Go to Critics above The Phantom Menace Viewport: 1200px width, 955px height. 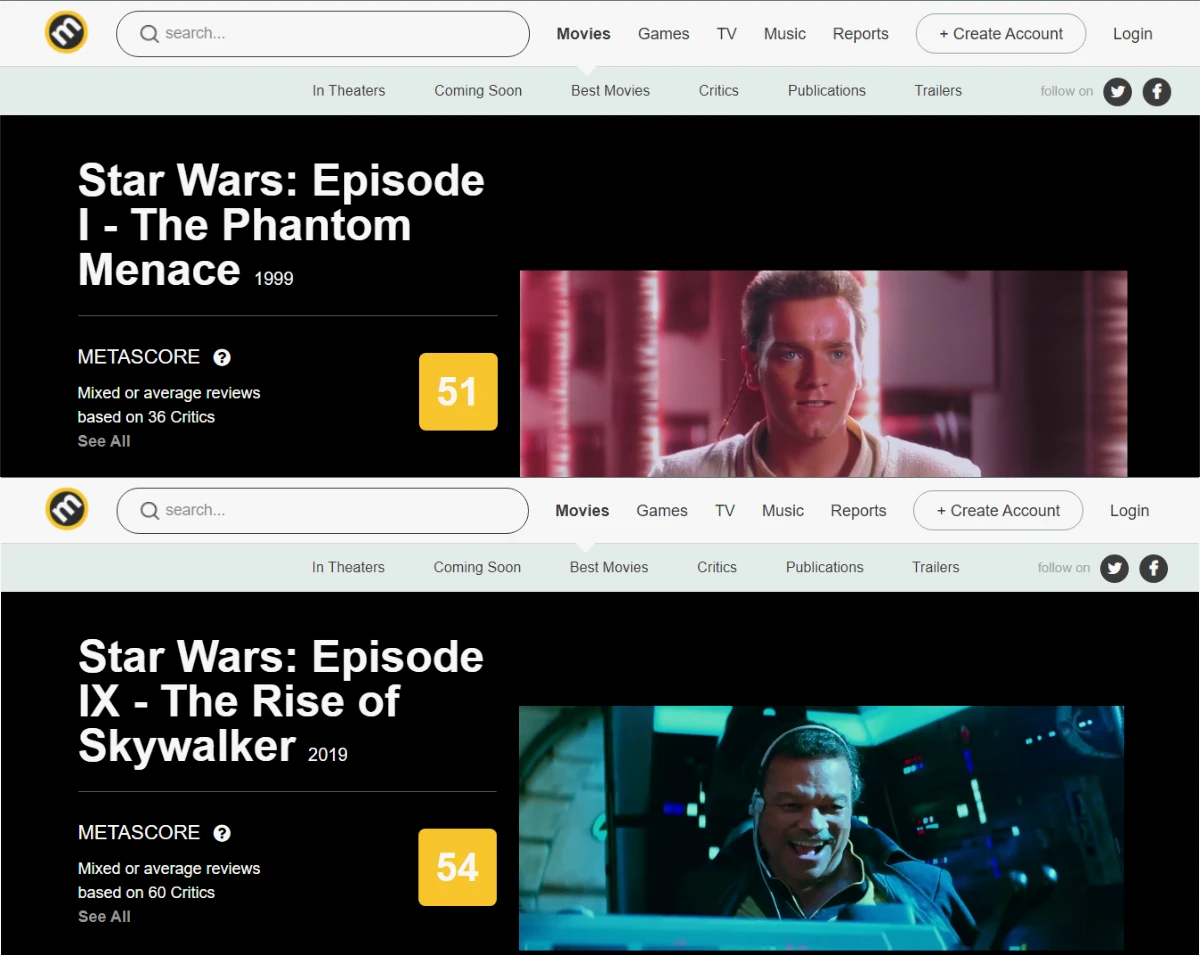719,91
